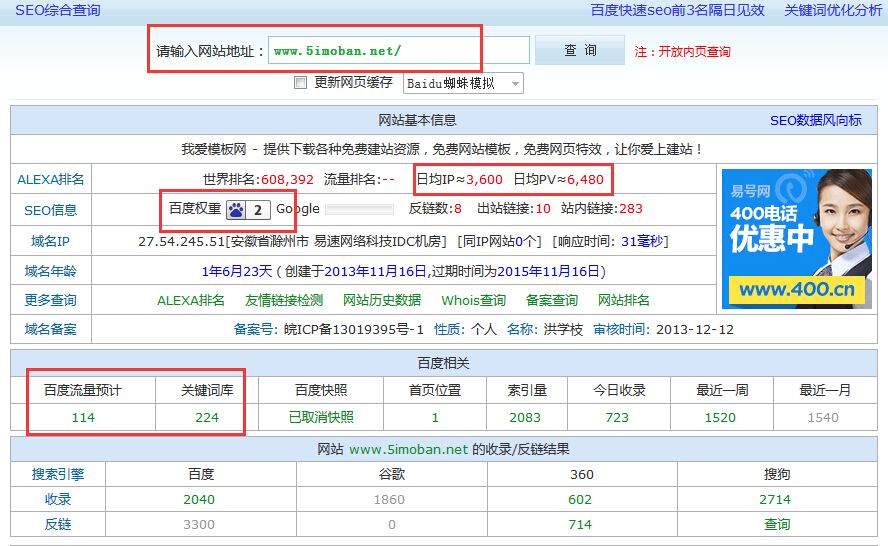The image size is (888, 546).
Task: Open 百度快速seo前3名隔日见效 link
Action: tap(677, 10)
